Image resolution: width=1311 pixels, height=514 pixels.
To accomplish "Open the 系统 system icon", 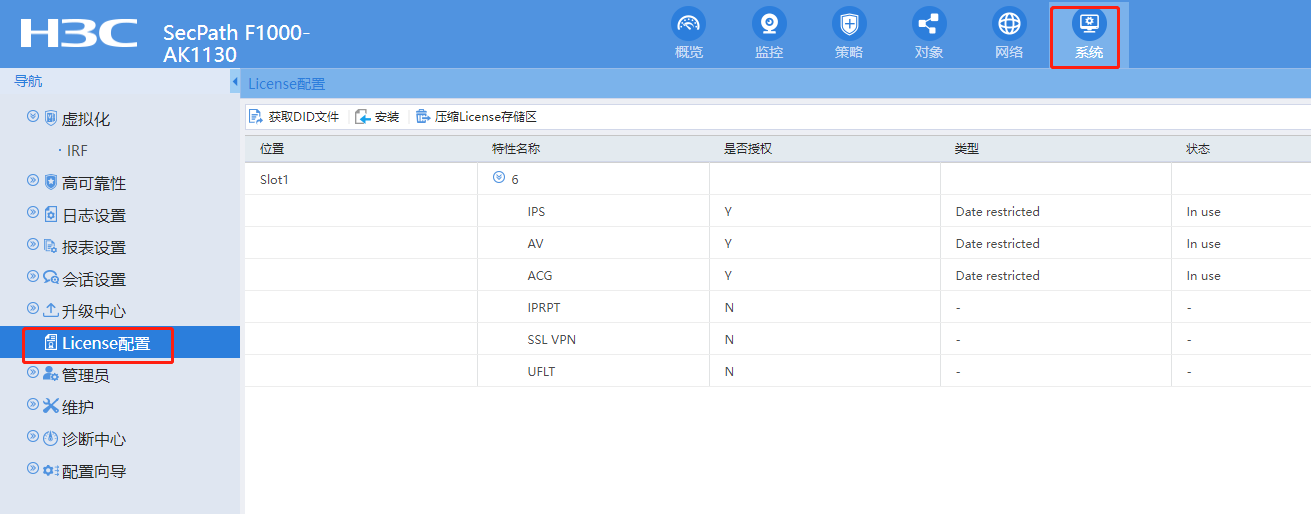I will pos(1089,24).
